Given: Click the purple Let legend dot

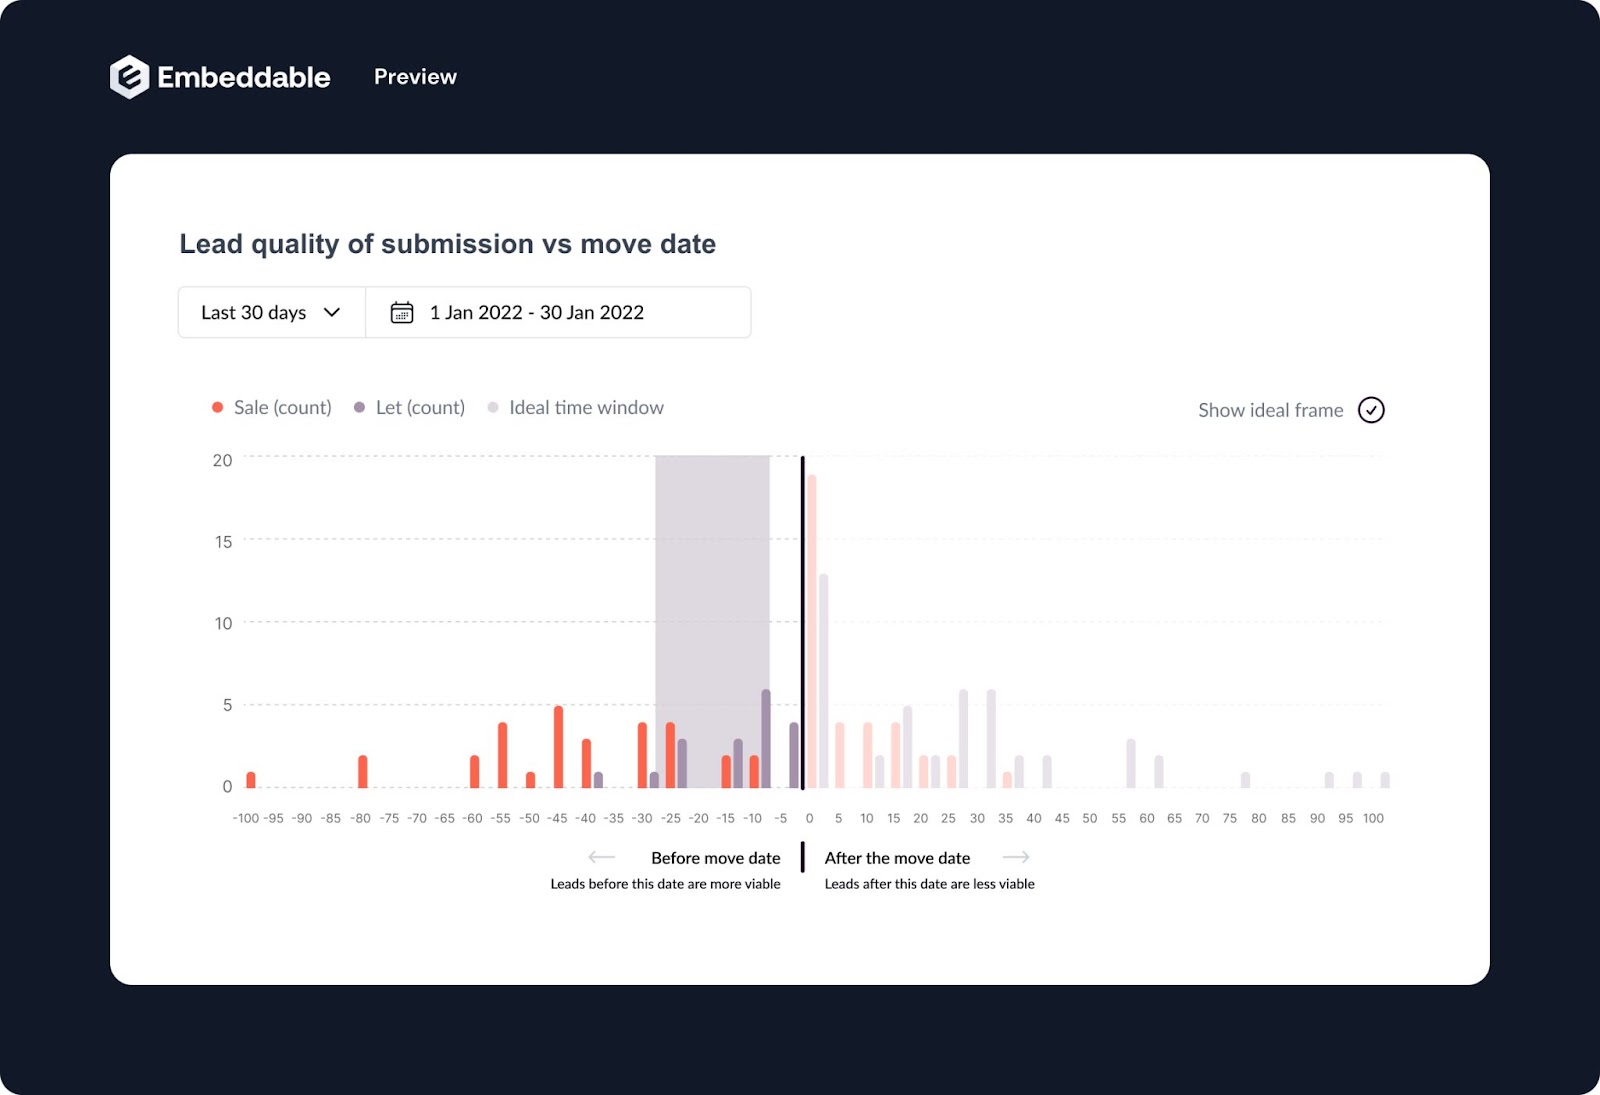Looking at the screenshot, I should click(x=358, y=407).
